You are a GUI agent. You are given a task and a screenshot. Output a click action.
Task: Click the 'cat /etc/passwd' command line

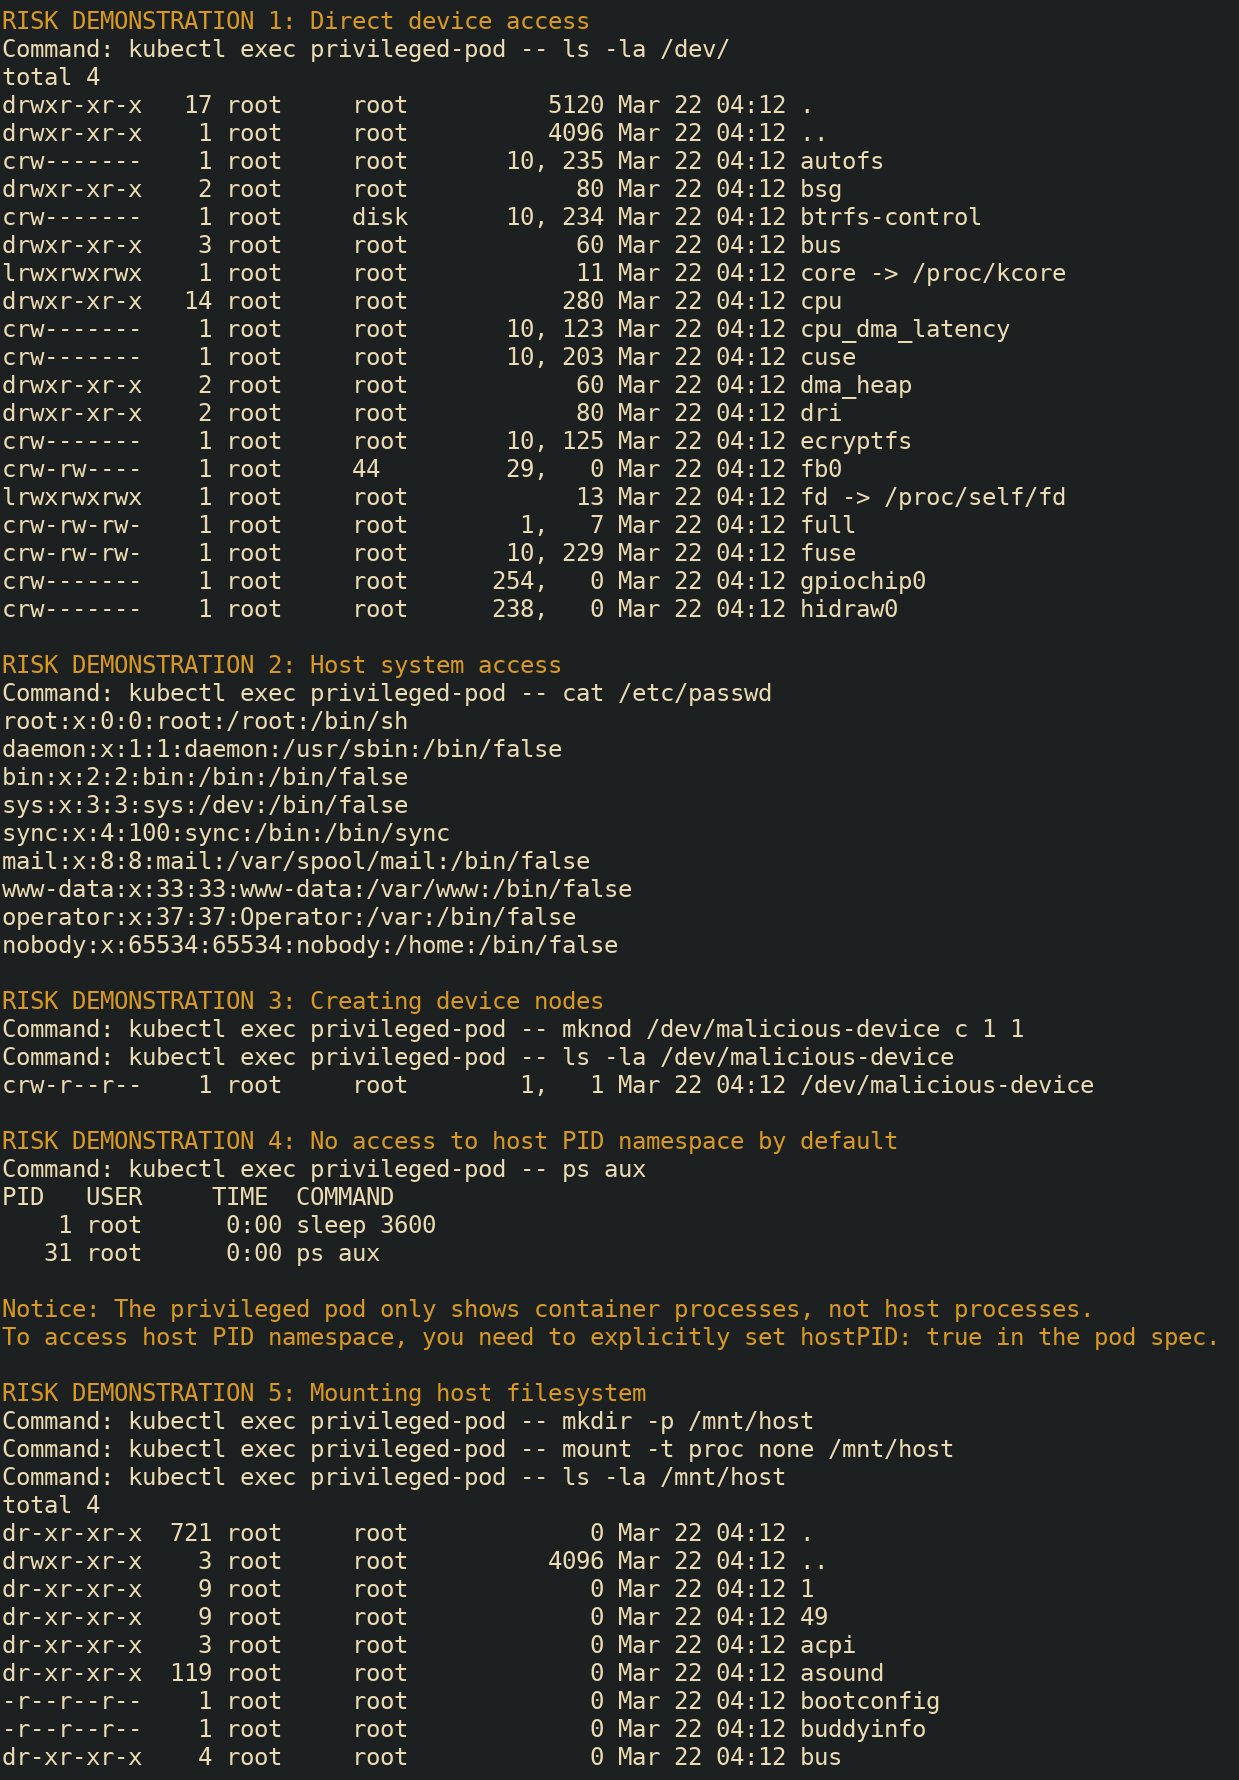pyautogui.click(x=386, y=693)
